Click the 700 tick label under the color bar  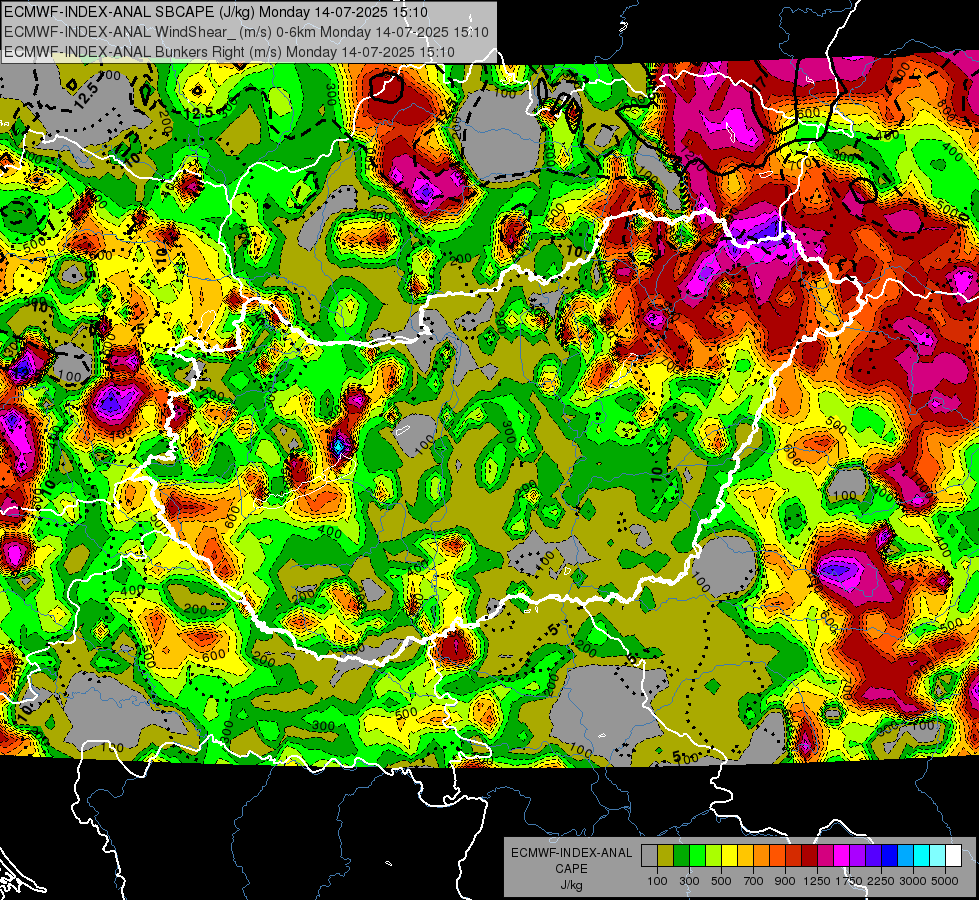point(754,881)
